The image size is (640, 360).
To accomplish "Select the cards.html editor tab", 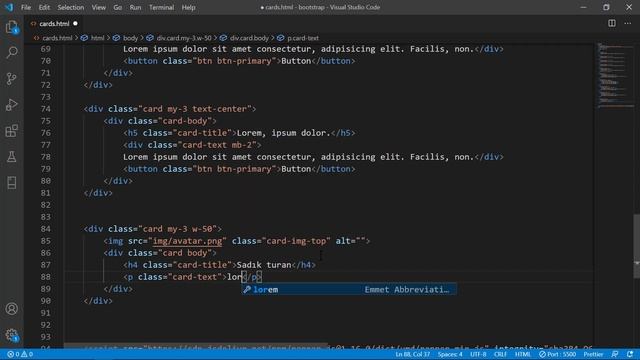I will point(54,24).
